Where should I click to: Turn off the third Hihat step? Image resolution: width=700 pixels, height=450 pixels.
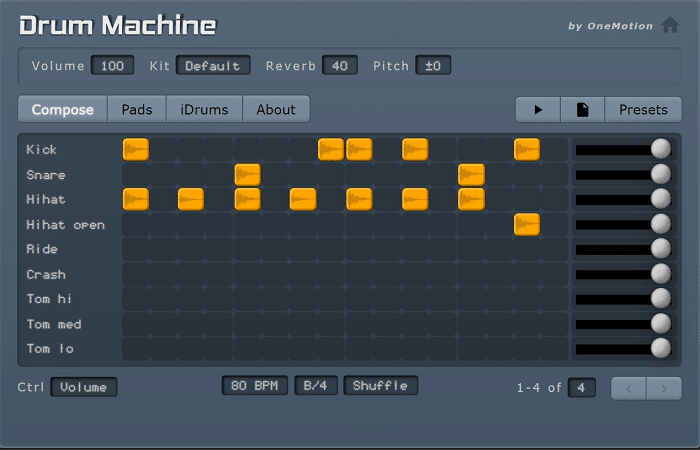pyautogui.click(x=247, y=199)
